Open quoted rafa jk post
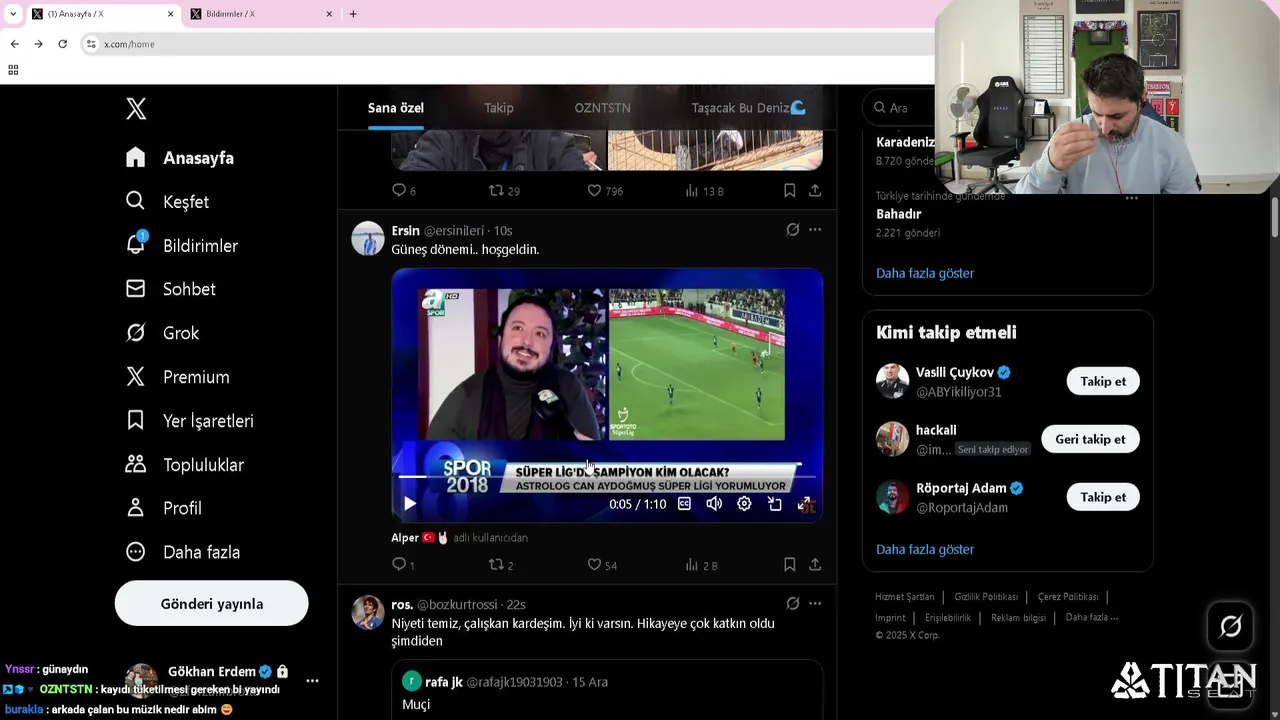1280x720 pixels. (x=606, y=690)
